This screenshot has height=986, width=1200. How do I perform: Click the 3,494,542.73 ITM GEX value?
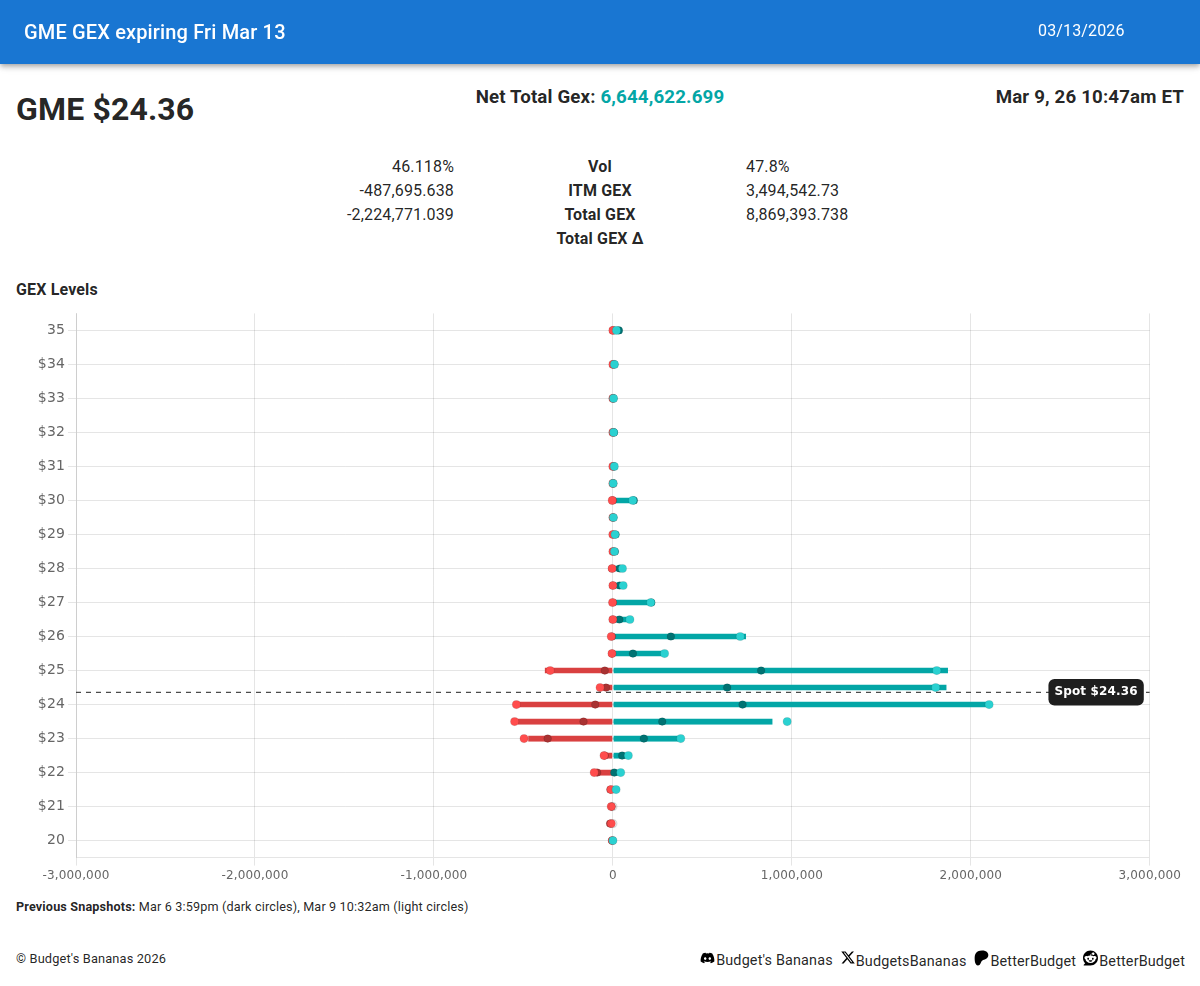click(792, 190)
